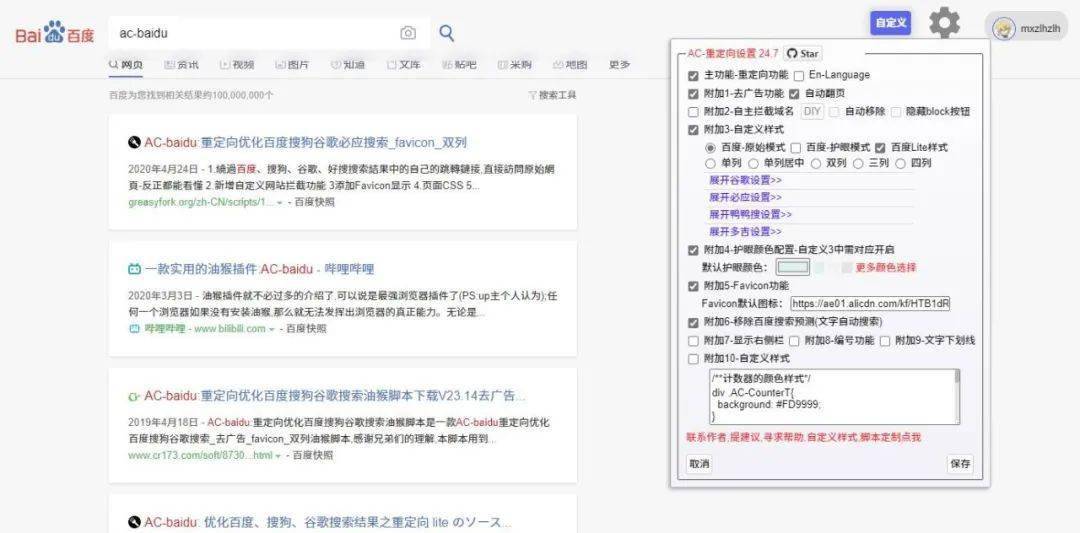Open the settings gear icon

tap(944, 23)
